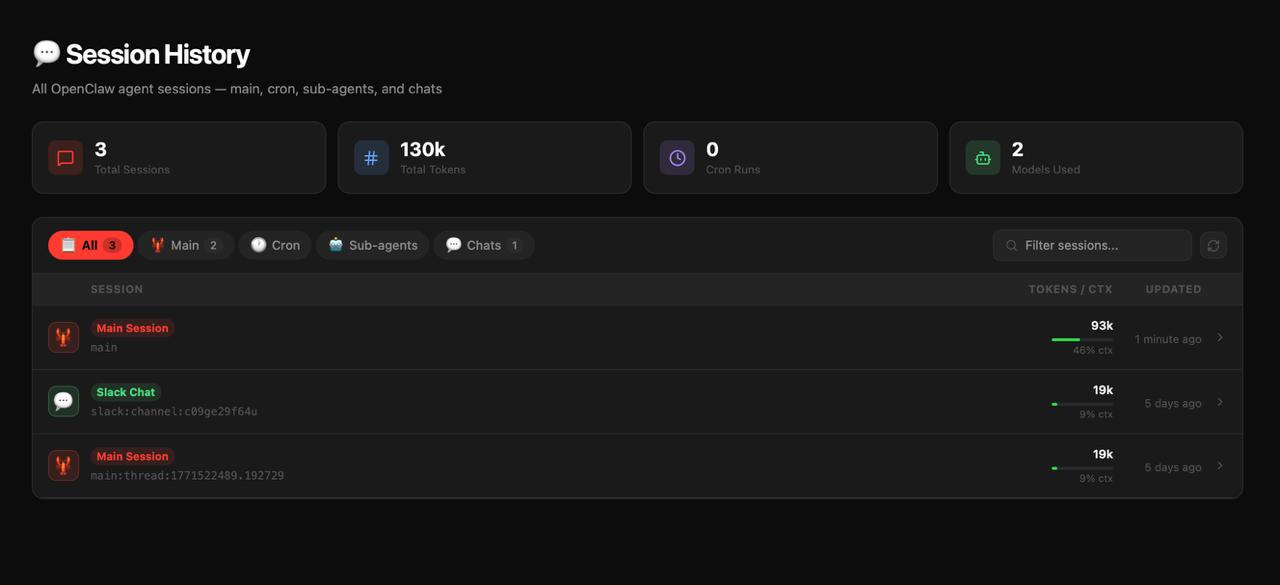Click the refresh sessions icon
Image resolution: width=1280 pixels, height=585 pixels.
click(1213, 245)
